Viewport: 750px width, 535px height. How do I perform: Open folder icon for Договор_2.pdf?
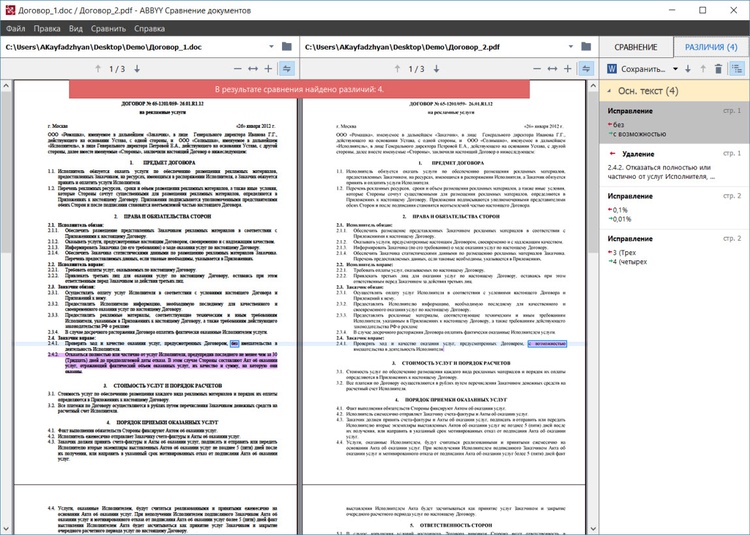[586, 47]
